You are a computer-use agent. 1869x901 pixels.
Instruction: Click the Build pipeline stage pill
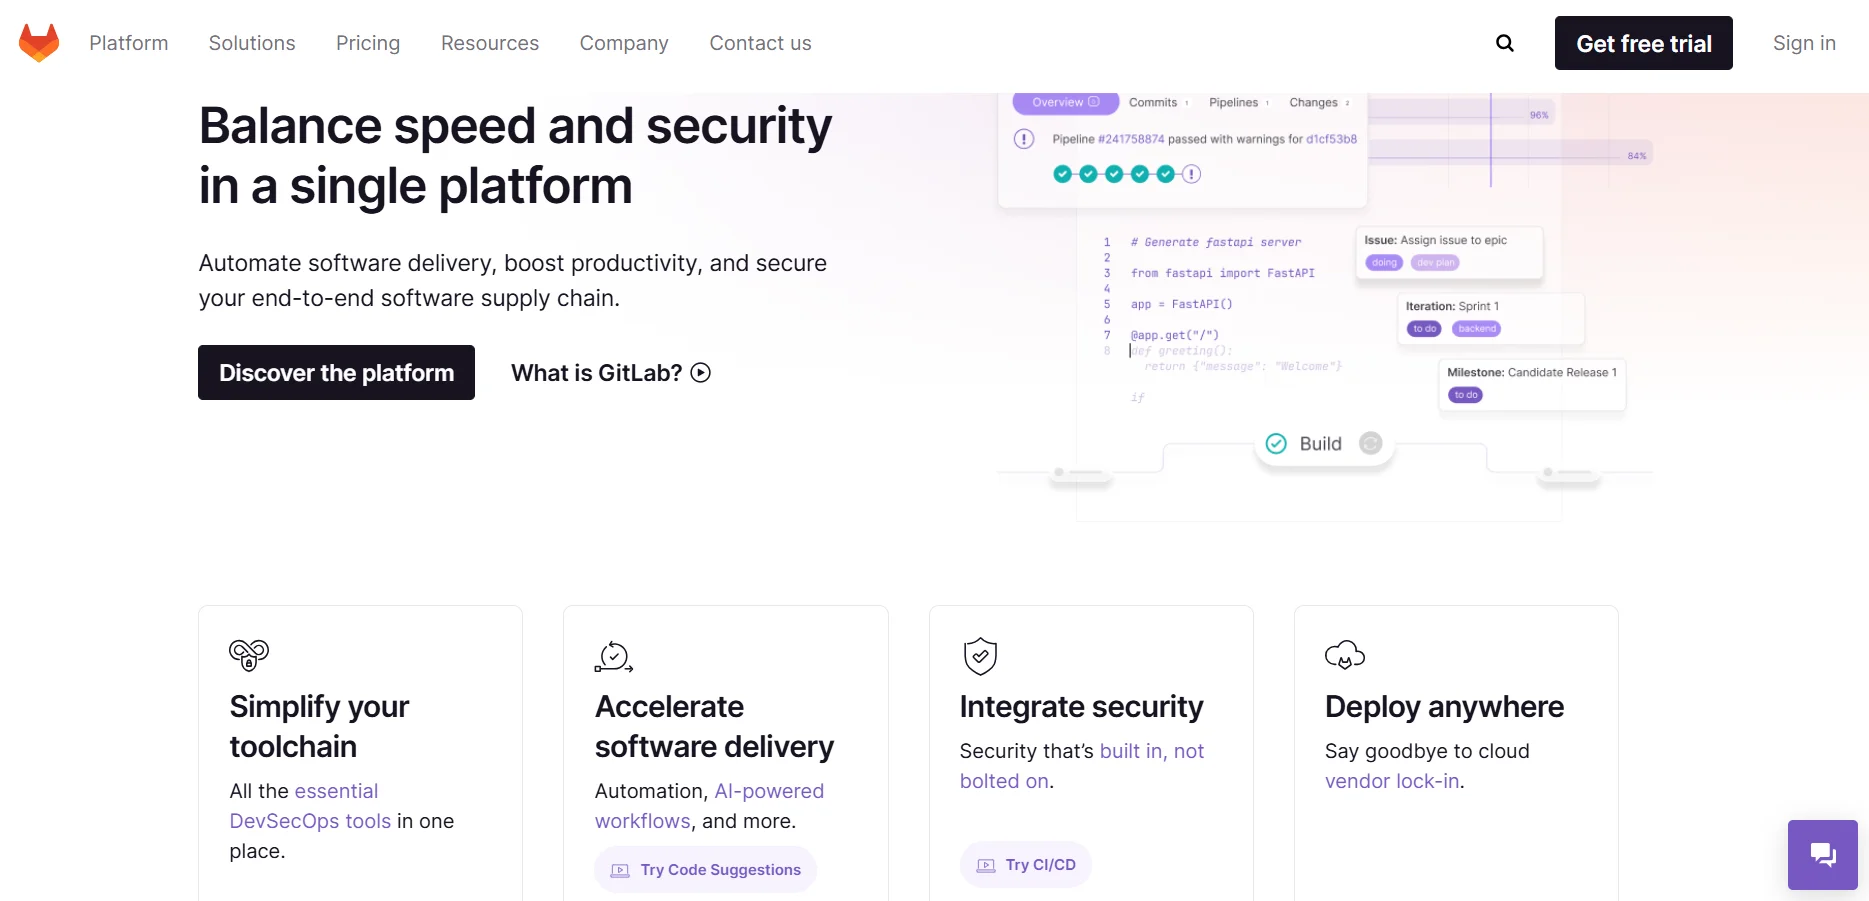click(1324, 444)
